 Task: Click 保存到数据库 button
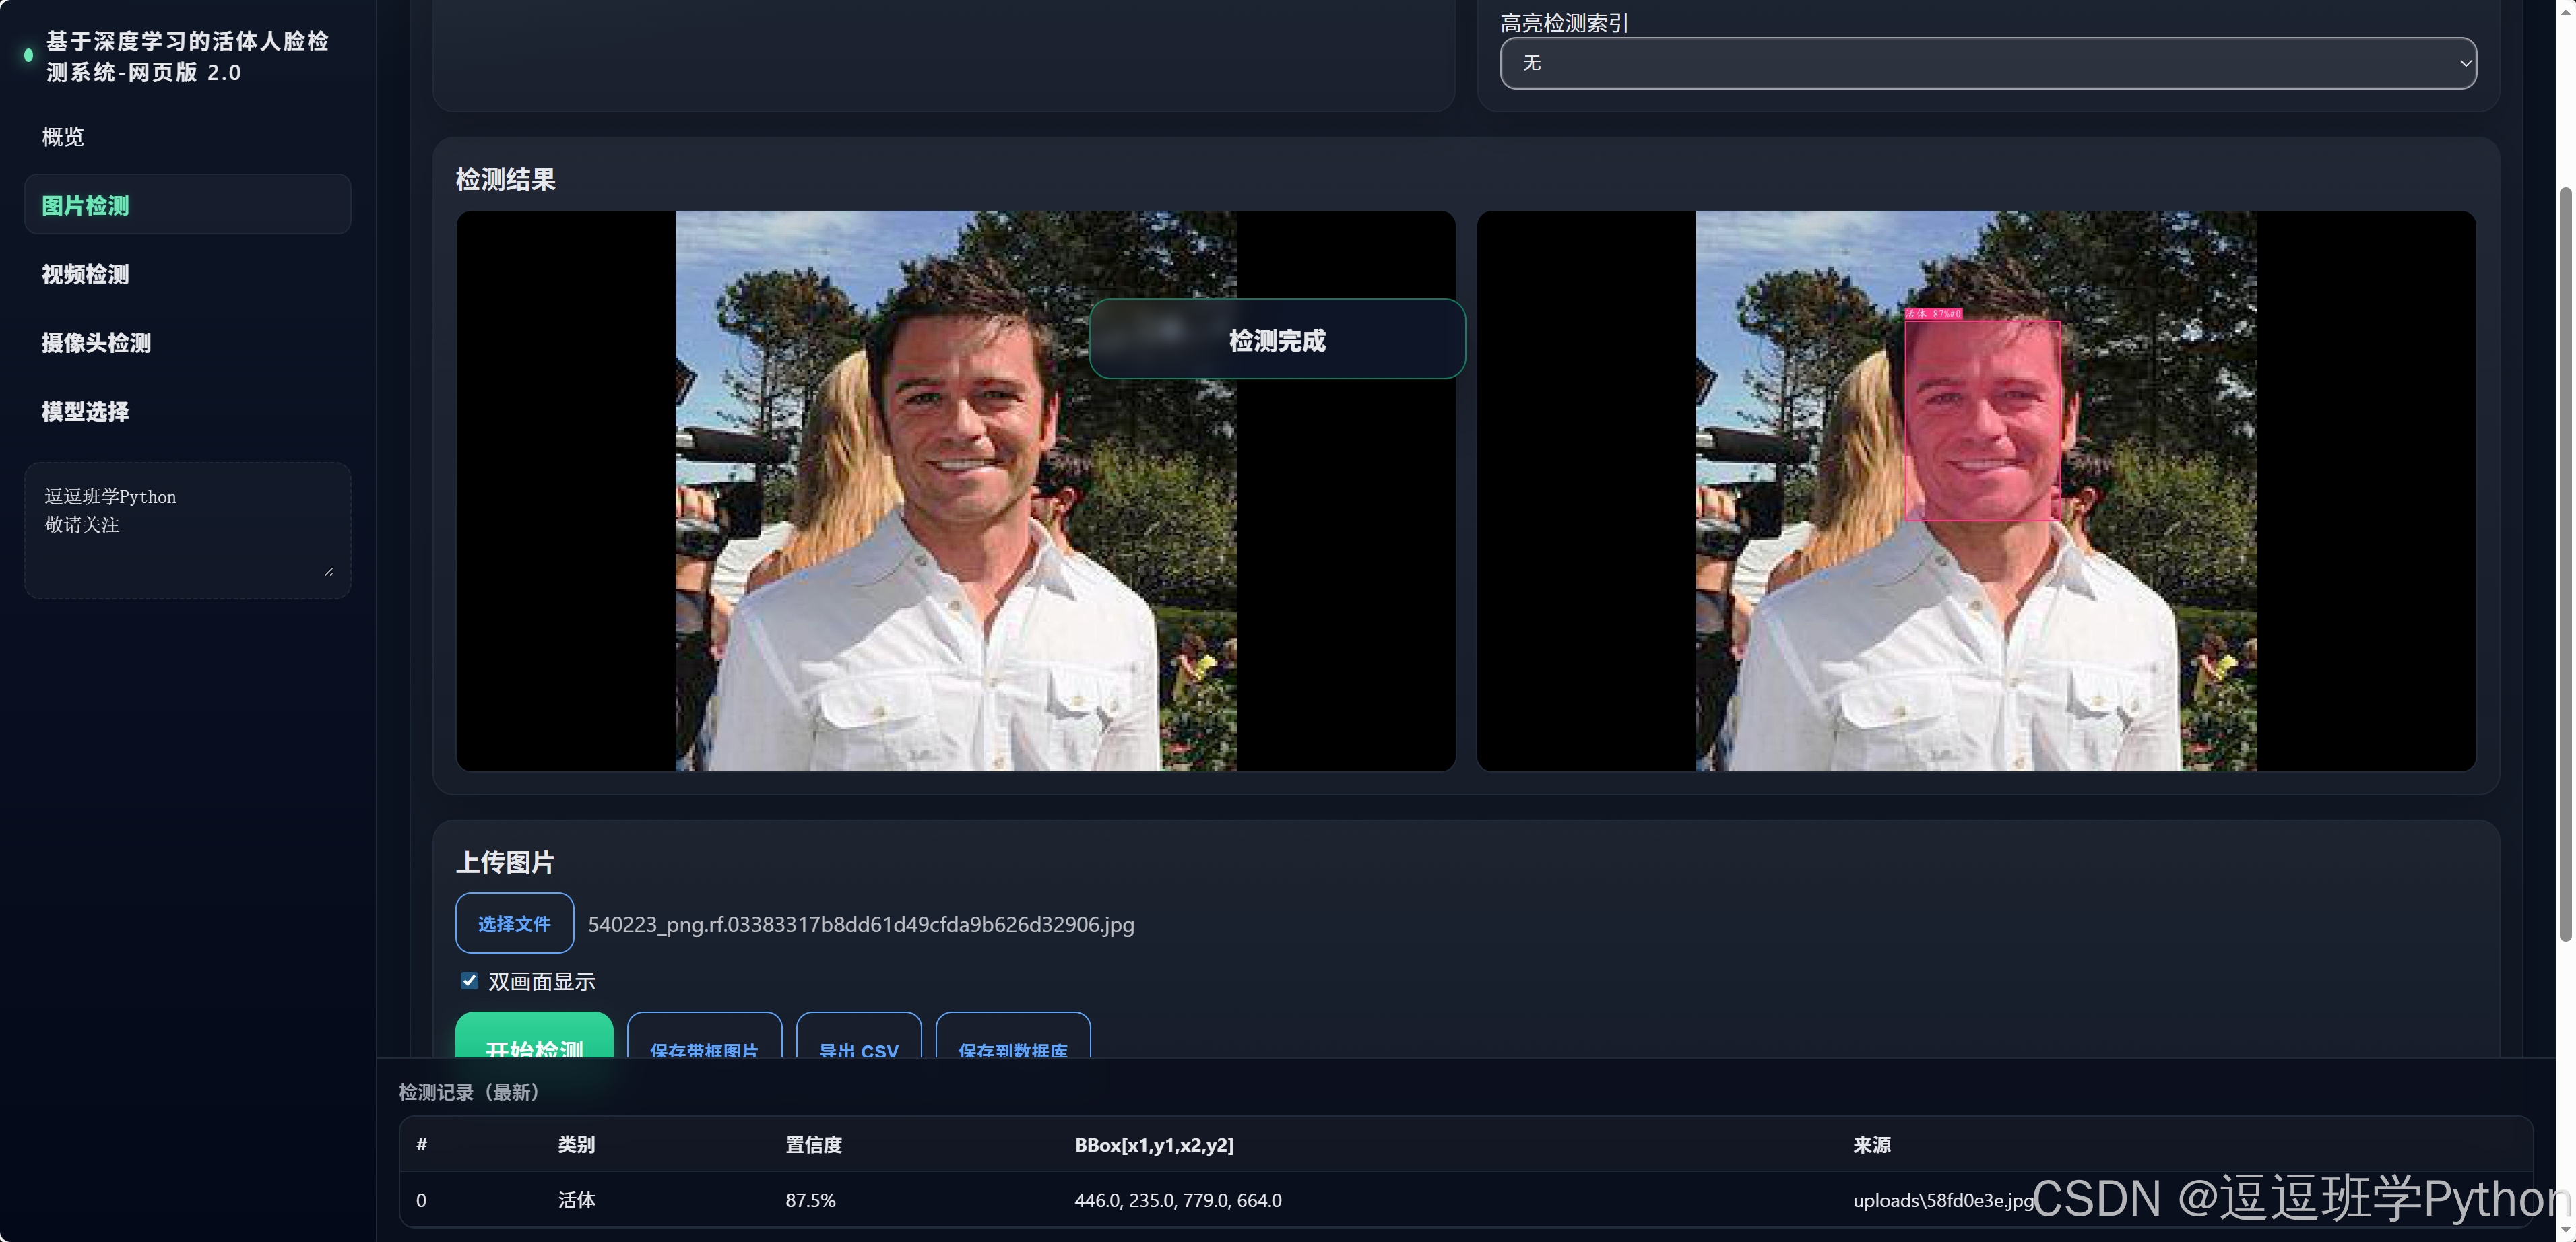click(1012, 1040)
